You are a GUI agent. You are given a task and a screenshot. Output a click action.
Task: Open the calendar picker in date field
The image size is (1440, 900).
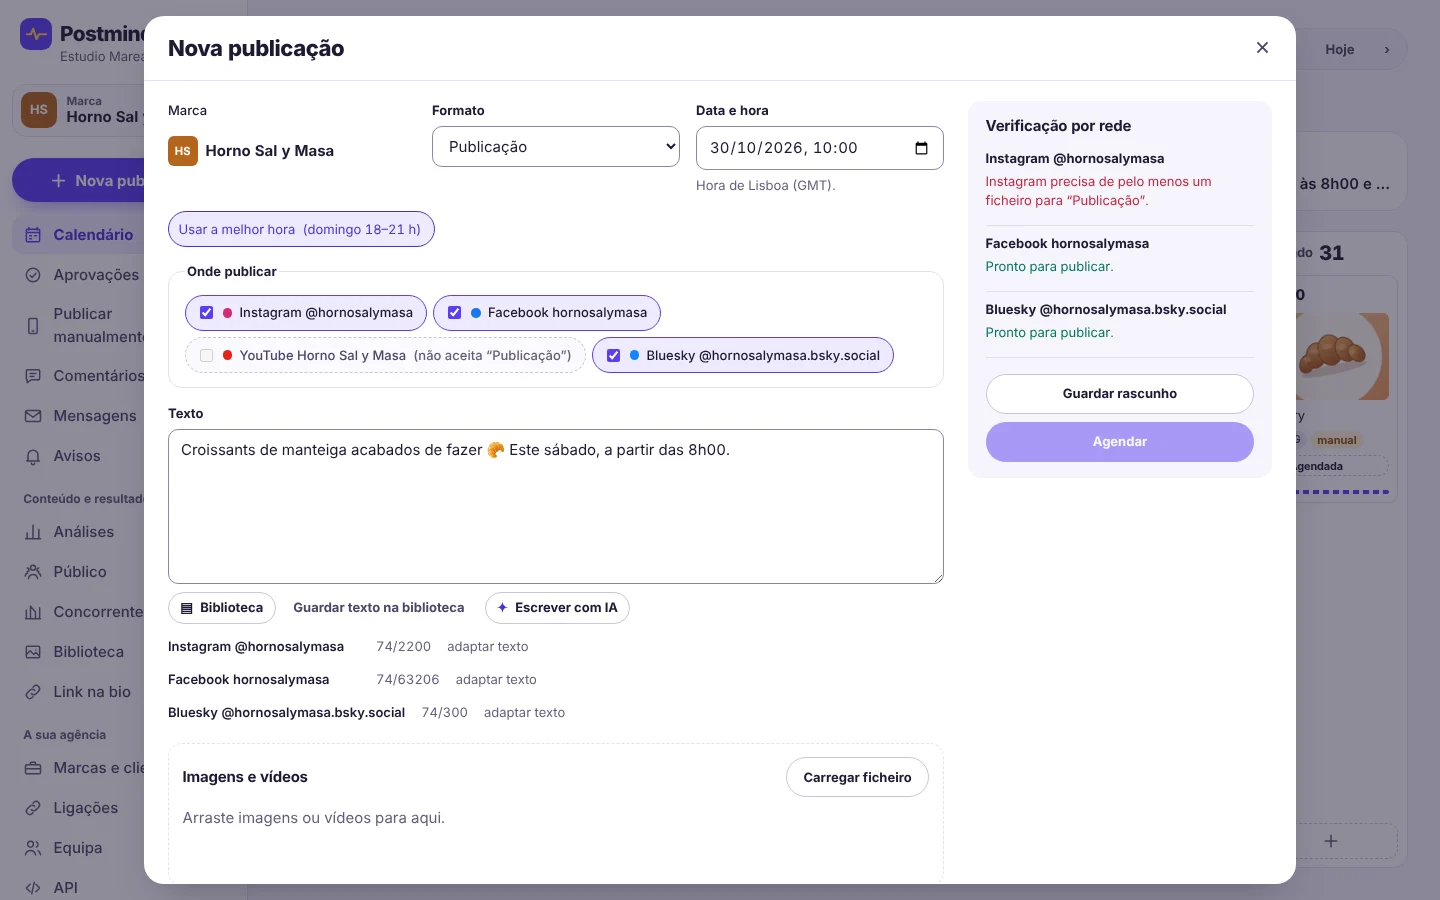922,148
